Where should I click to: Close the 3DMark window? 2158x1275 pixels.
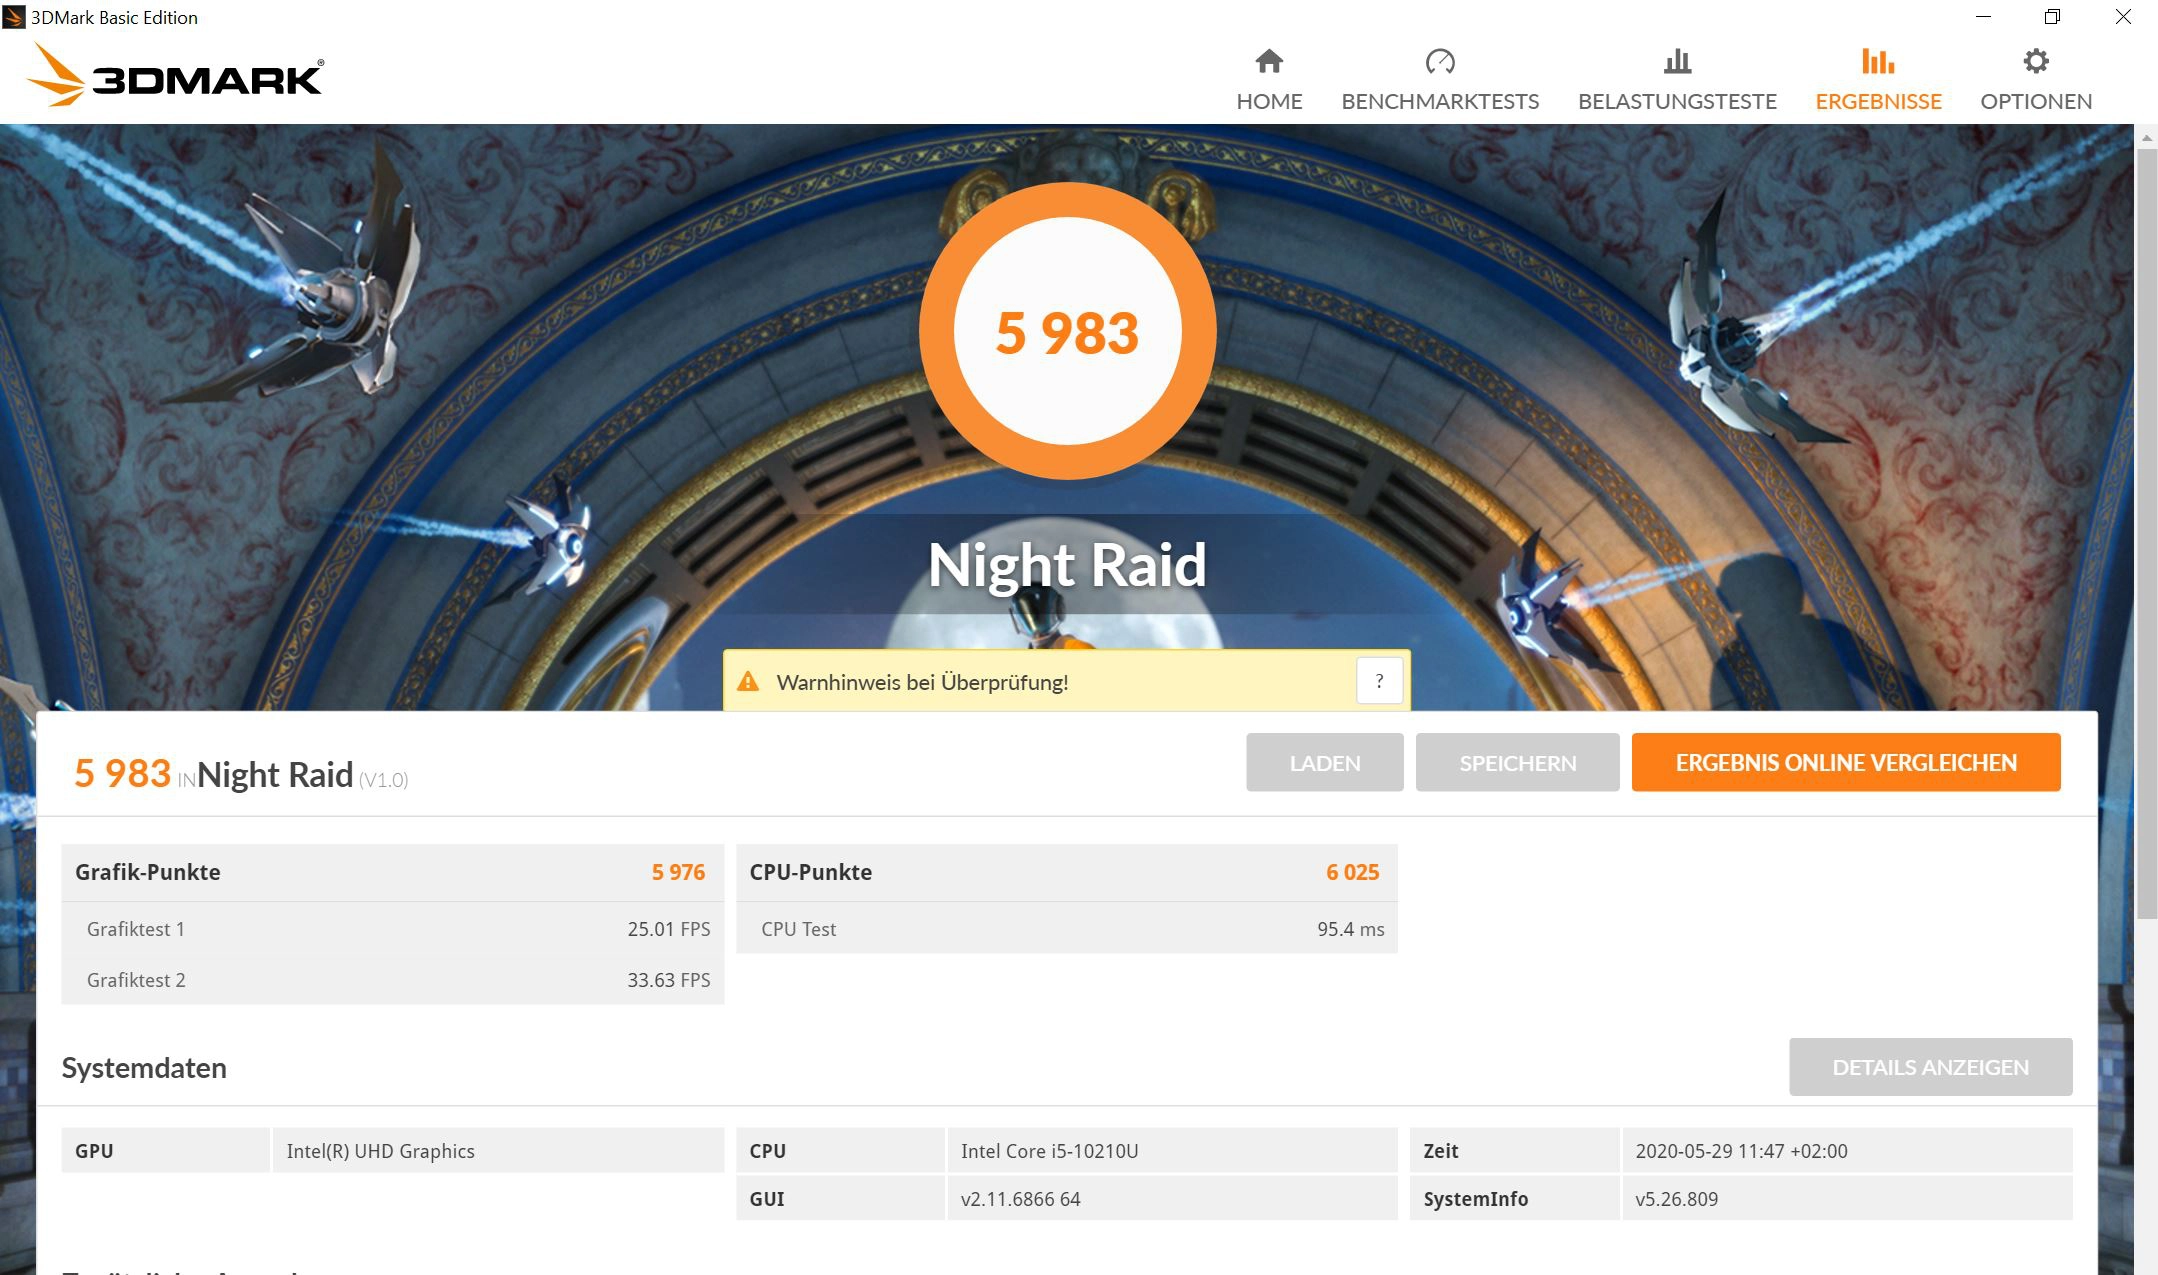[x=2123, y=17]
